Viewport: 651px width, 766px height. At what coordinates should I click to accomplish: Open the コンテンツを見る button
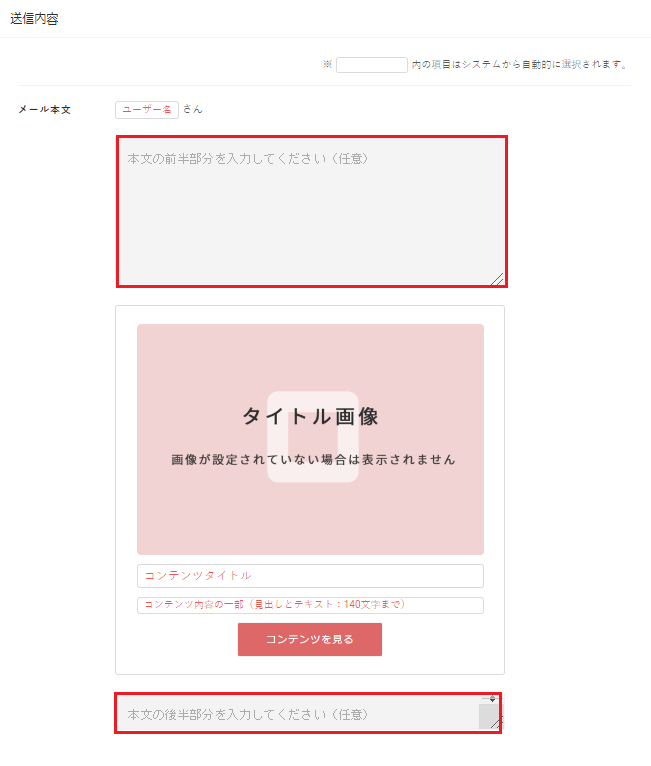pyautogui.click(x=310, y=639)
